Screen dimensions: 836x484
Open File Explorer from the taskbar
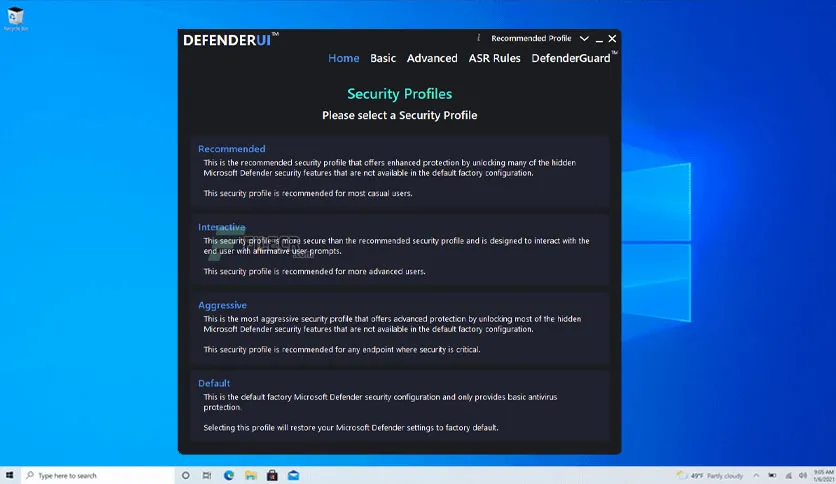(x=251, y=475)
